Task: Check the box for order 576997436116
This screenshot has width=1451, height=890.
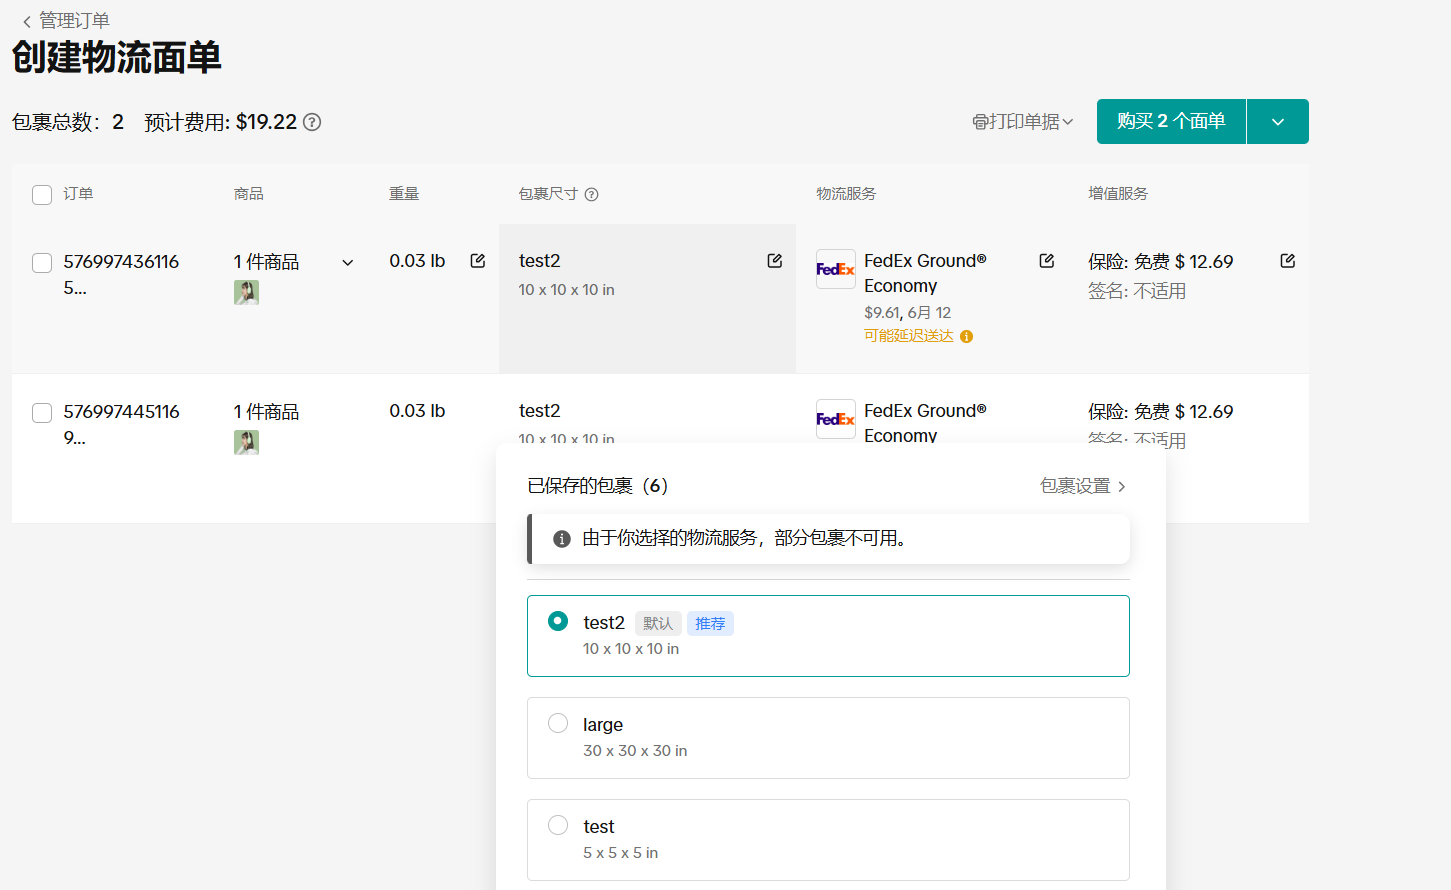Action: (x=42, y=263)
